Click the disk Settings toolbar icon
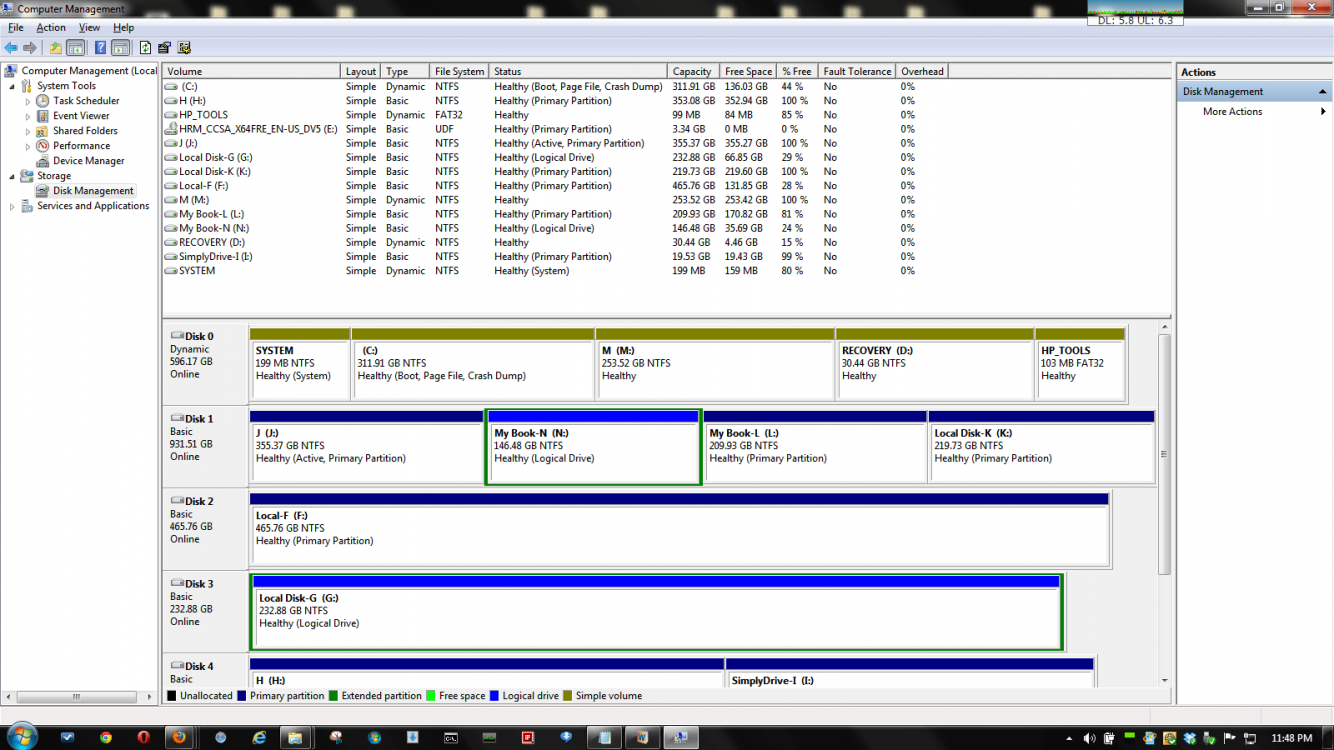The width and height of the screenshot is (1334, 750). click(184, 47)
